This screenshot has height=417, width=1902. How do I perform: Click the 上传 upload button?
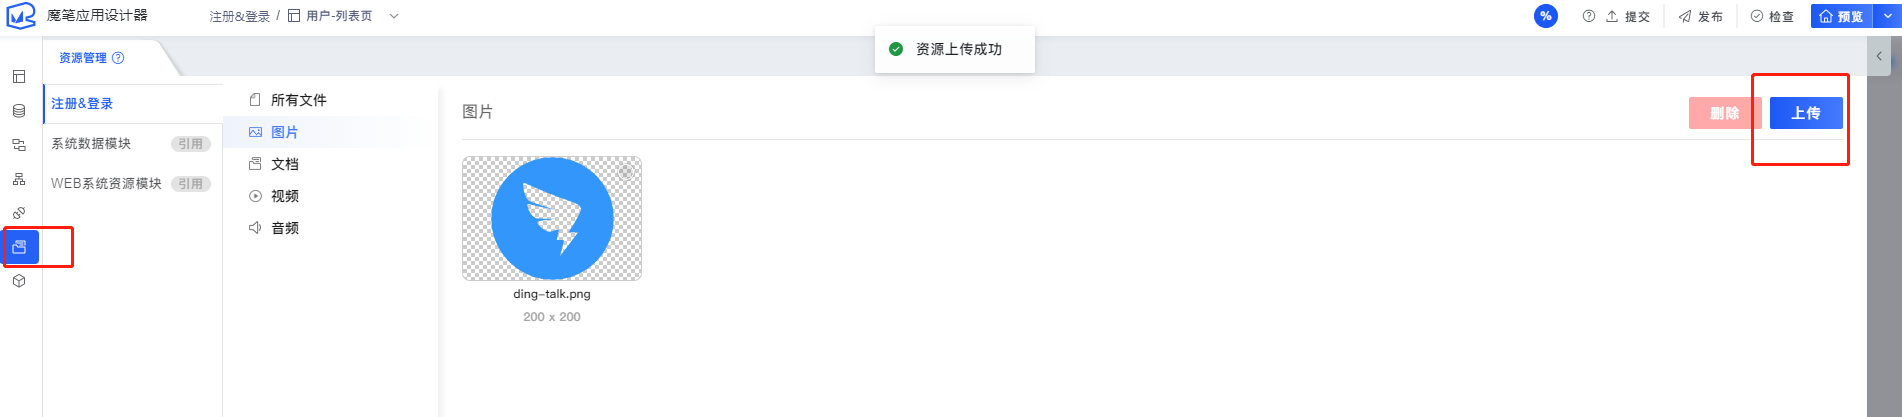pos(1806,113)
